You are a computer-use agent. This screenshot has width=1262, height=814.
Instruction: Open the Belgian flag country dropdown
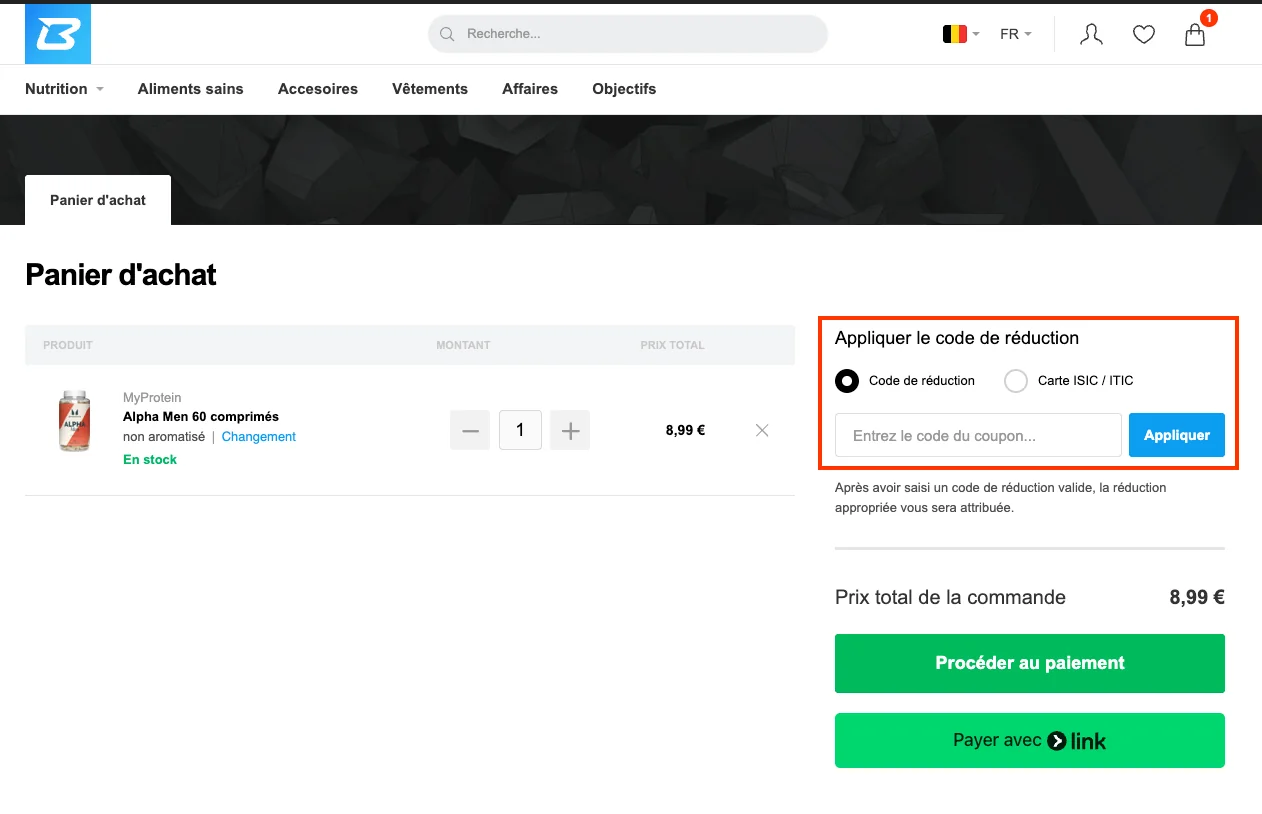[x=961, y=34]
